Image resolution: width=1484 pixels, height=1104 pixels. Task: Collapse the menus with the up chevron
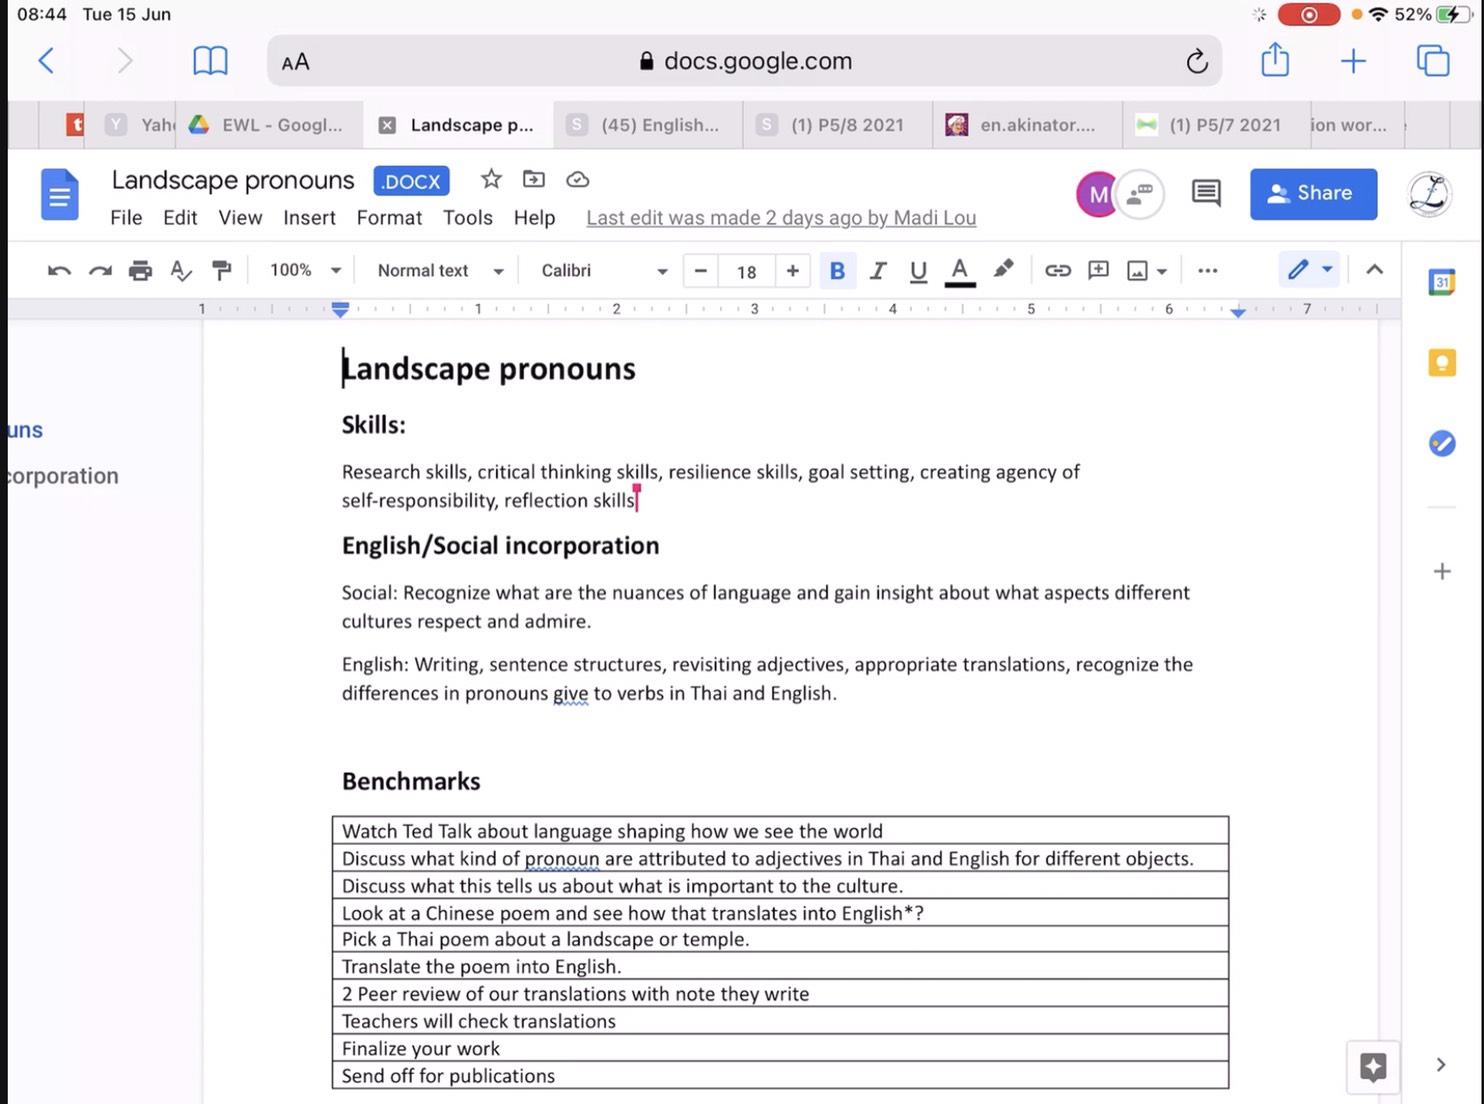pos(1375,270)
